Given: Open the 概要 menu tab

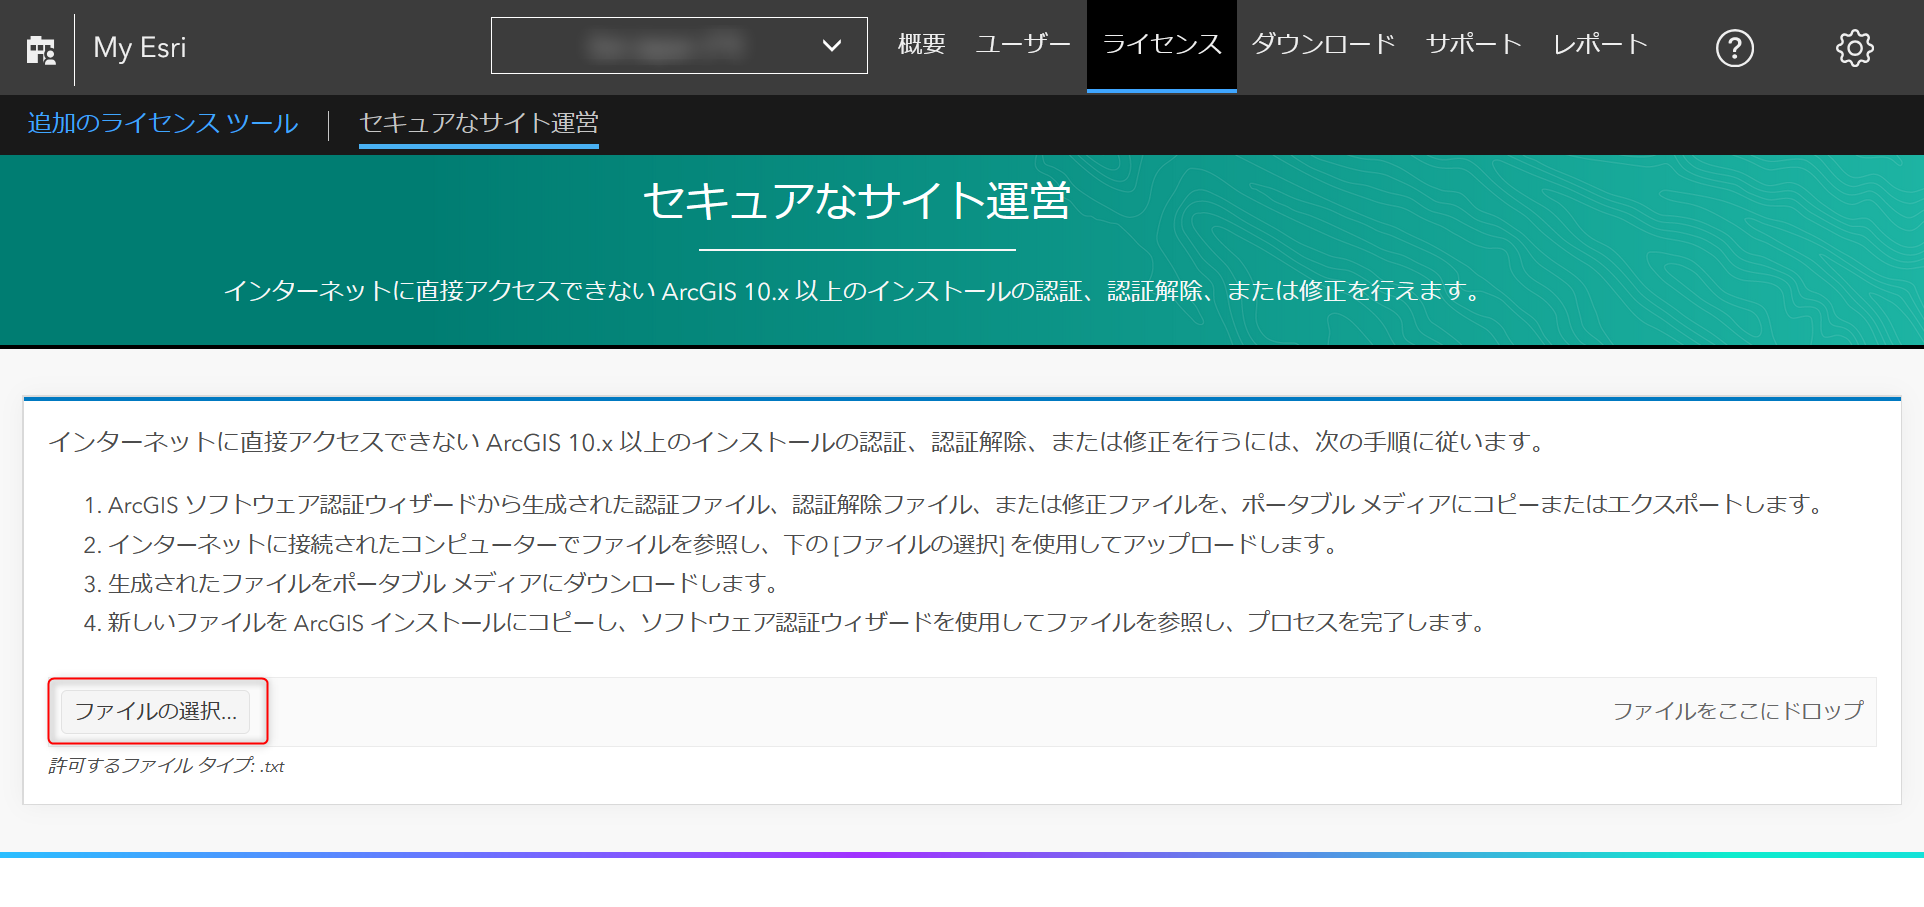Looking at the screenshot, I should pyautogui.click(x=921, y=45).
